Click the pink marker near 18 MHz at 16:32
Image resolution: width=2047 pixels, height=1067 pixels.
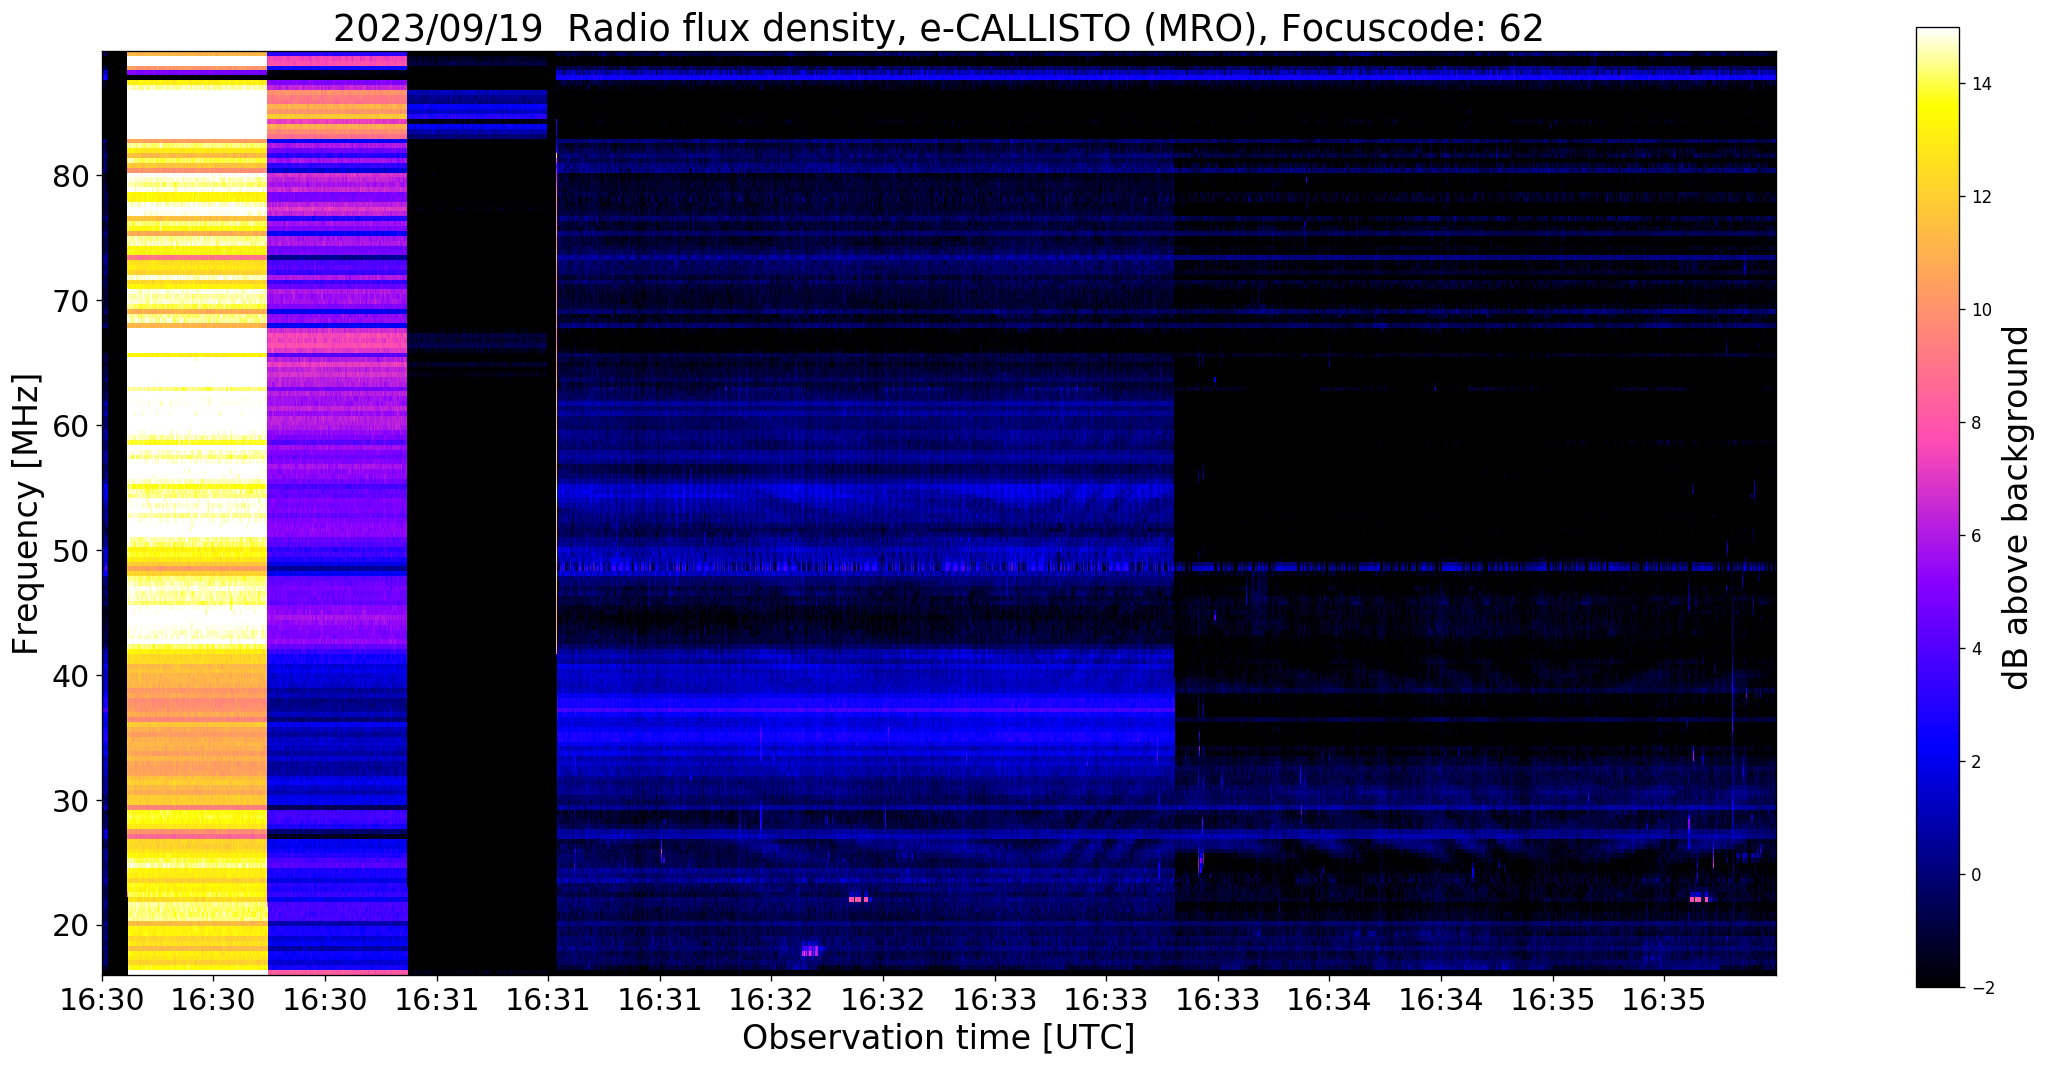click(x=810, y=951)
